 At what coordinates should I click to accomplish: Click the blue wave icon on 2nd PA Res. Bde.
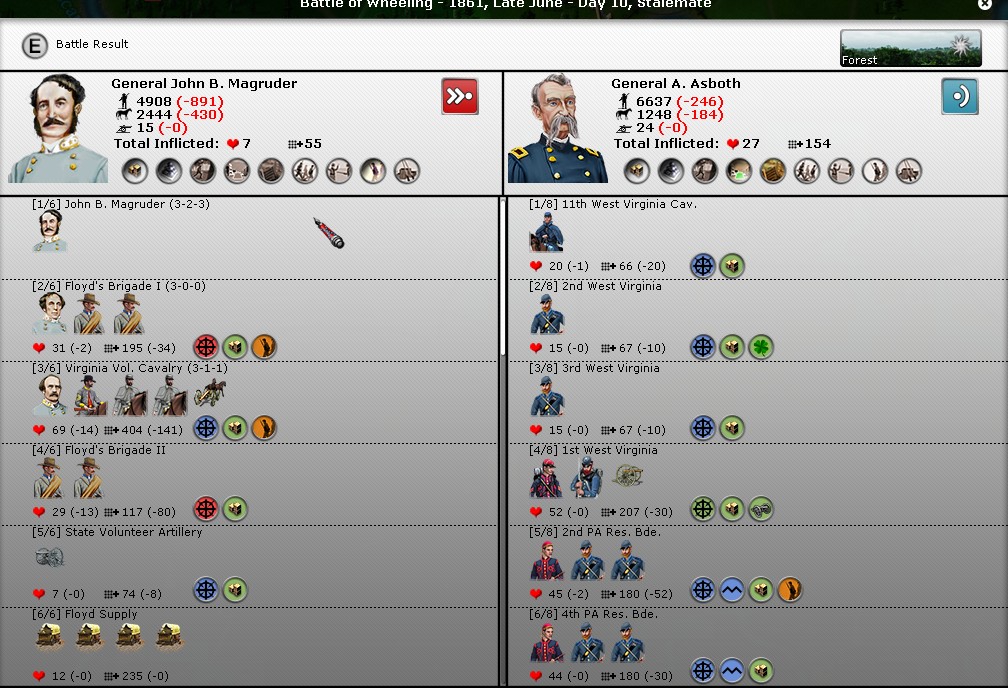pyautogui.click(x=732, y=590)
